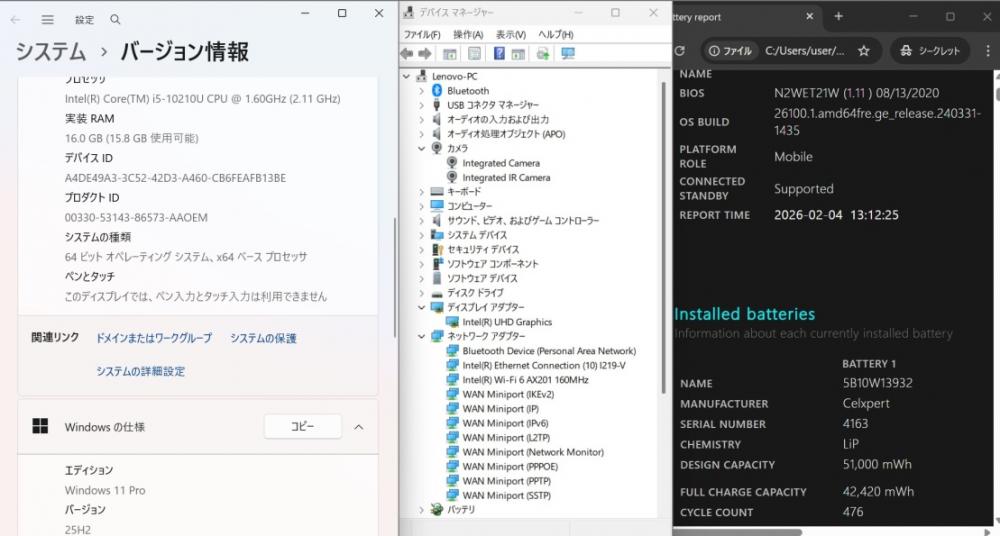Screen dimensions: 1000x536
Task: Reload the battery report page
Action: [680, 50]
